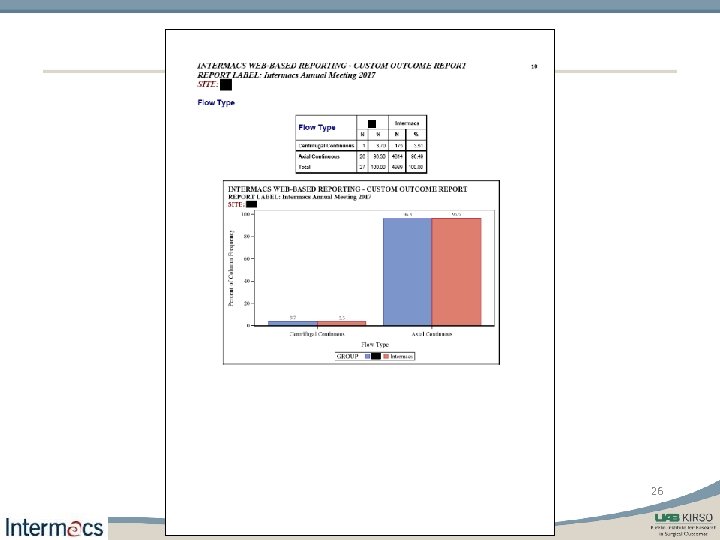Click the 100 tick label on the y-axis

246,214
